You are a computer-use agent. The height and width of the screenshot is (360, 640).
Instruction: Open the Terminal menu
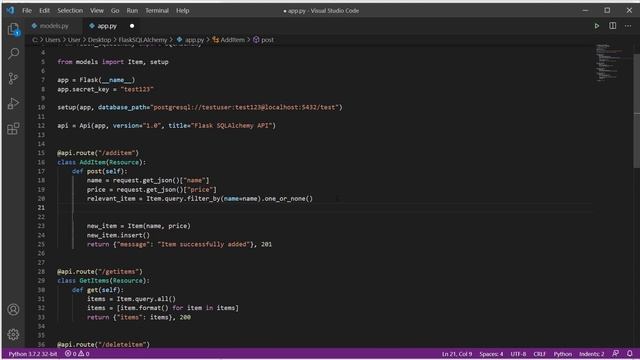click(157, 11)
